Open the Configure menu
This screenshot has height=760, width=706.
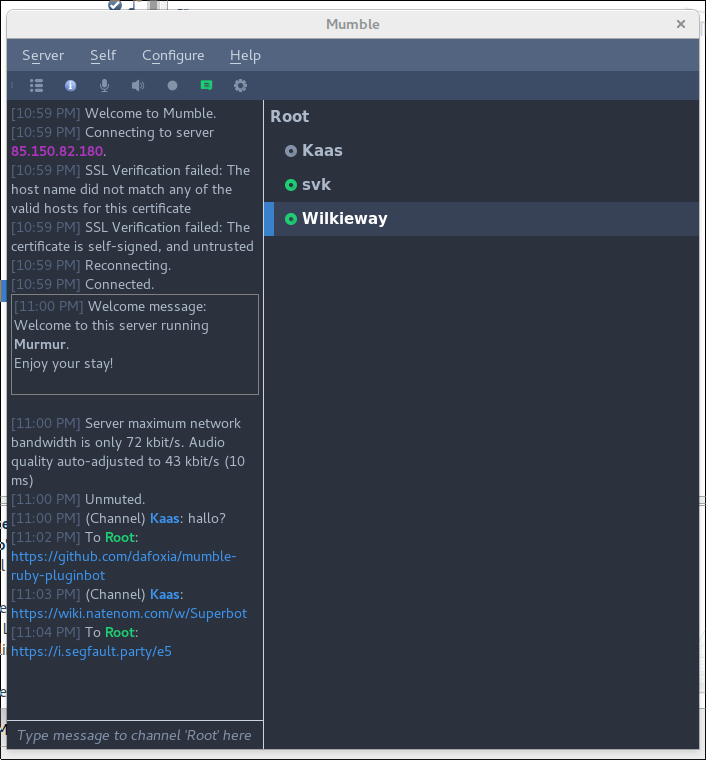tap(173, 56)
